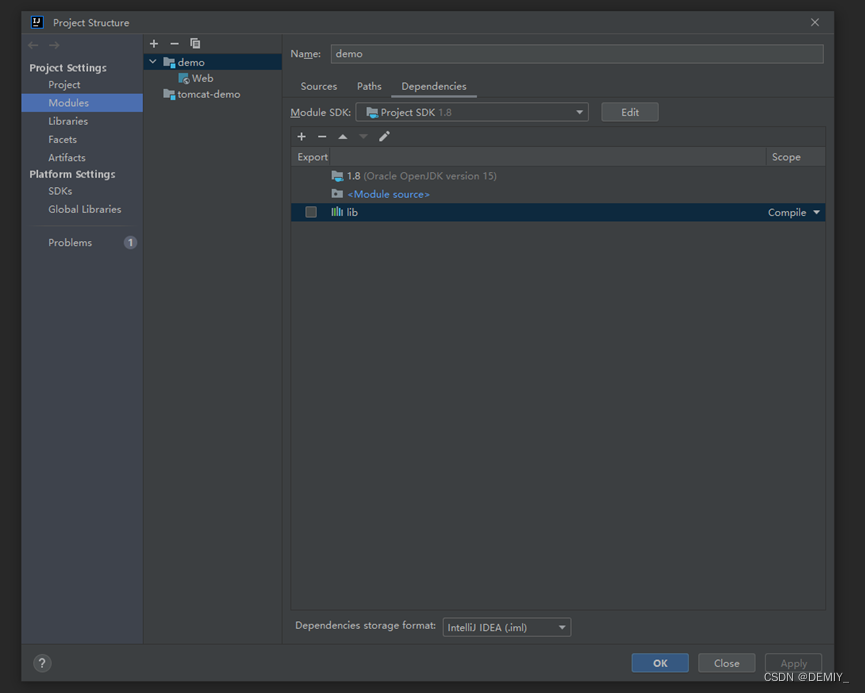Image resolution: width=865 pixels, height=693 pixels.
Task: Navigate back with the left arrow
Action: pos(33,45)
